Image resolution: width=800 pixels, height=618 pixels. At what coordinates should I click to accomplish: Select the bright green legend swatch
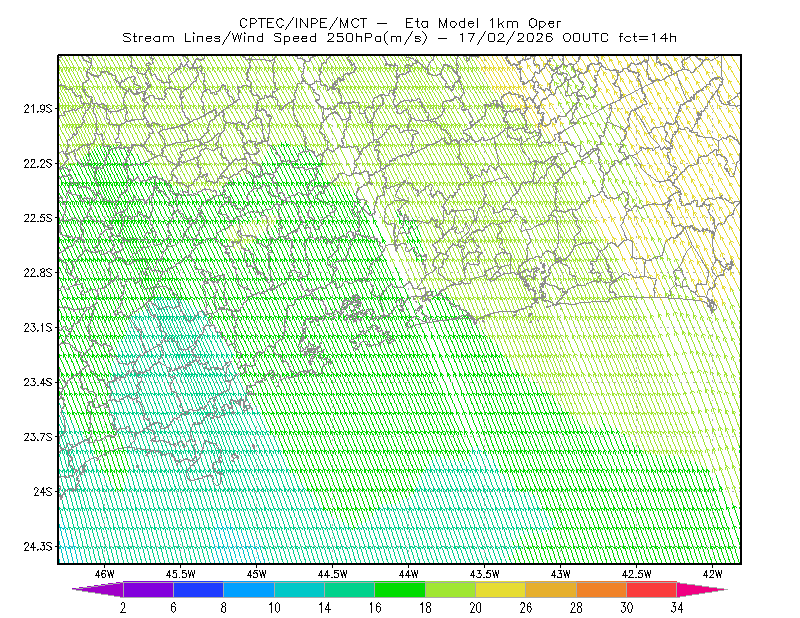[x=400, y=589]
